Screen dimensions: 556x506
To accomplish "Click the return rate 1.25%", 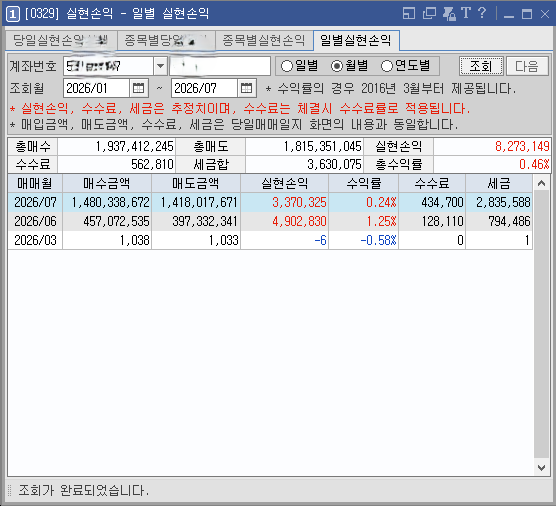I will pyautogui.click(x=381, y=221).
